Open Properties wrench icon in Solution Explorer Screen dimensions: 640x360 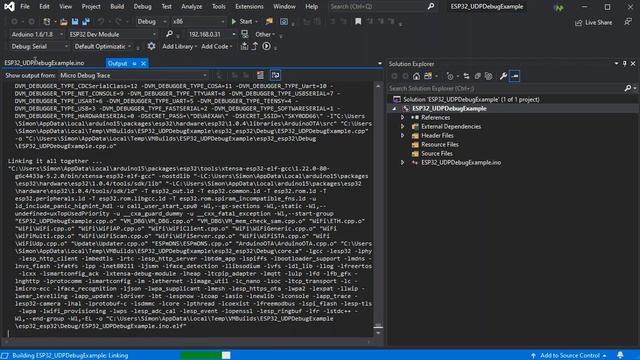click(503, 76)
